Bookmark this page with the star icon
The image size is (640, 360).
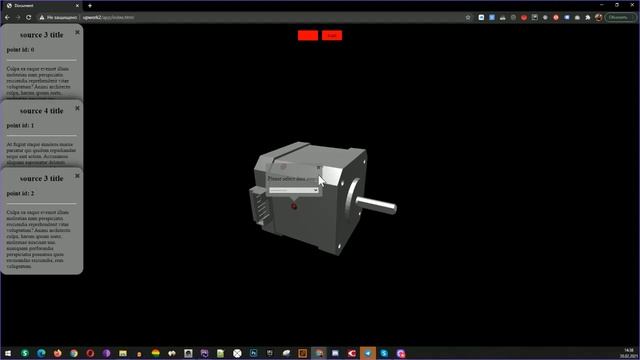pos(468,18)
